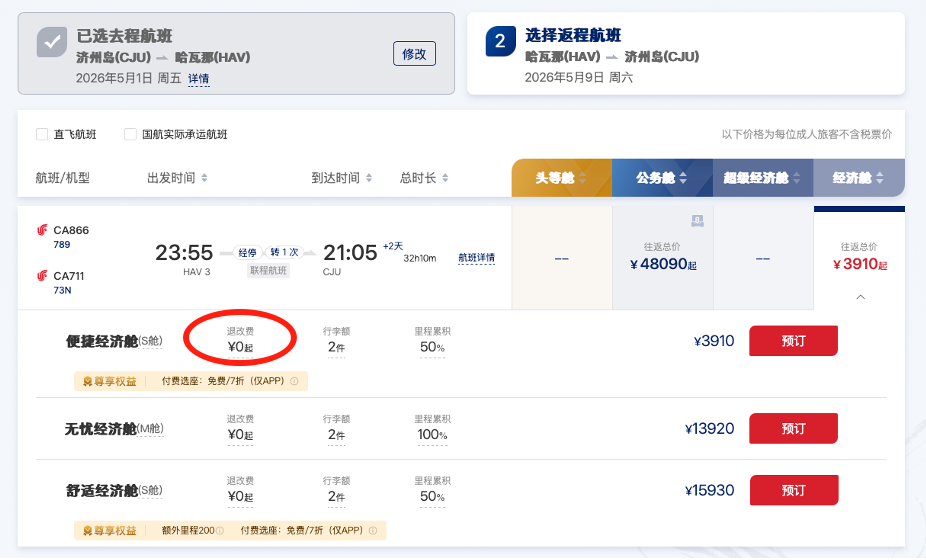Enable the 国航实际承运航班 checkbox
The height and width of the screenshot is (560, 926).
tap(130, 134)
